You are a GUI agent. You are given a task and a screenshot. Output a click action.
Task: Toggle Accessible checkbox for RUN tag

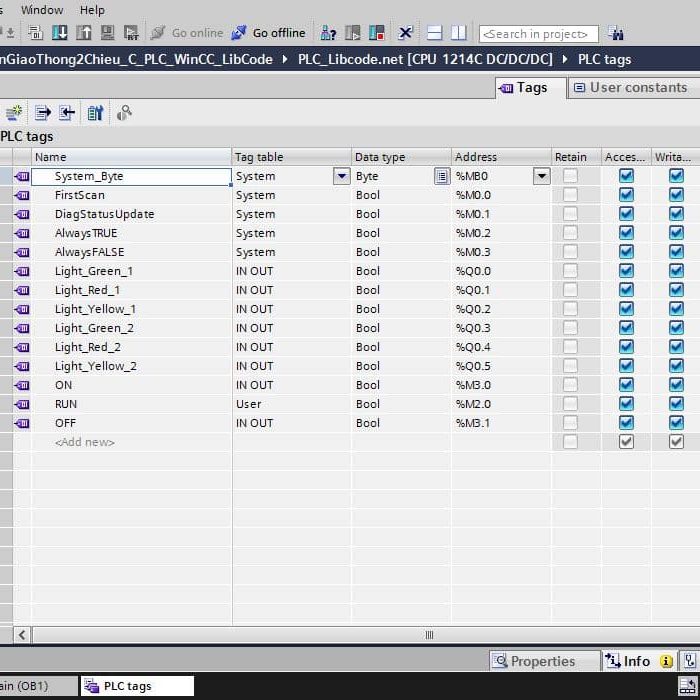626,404
